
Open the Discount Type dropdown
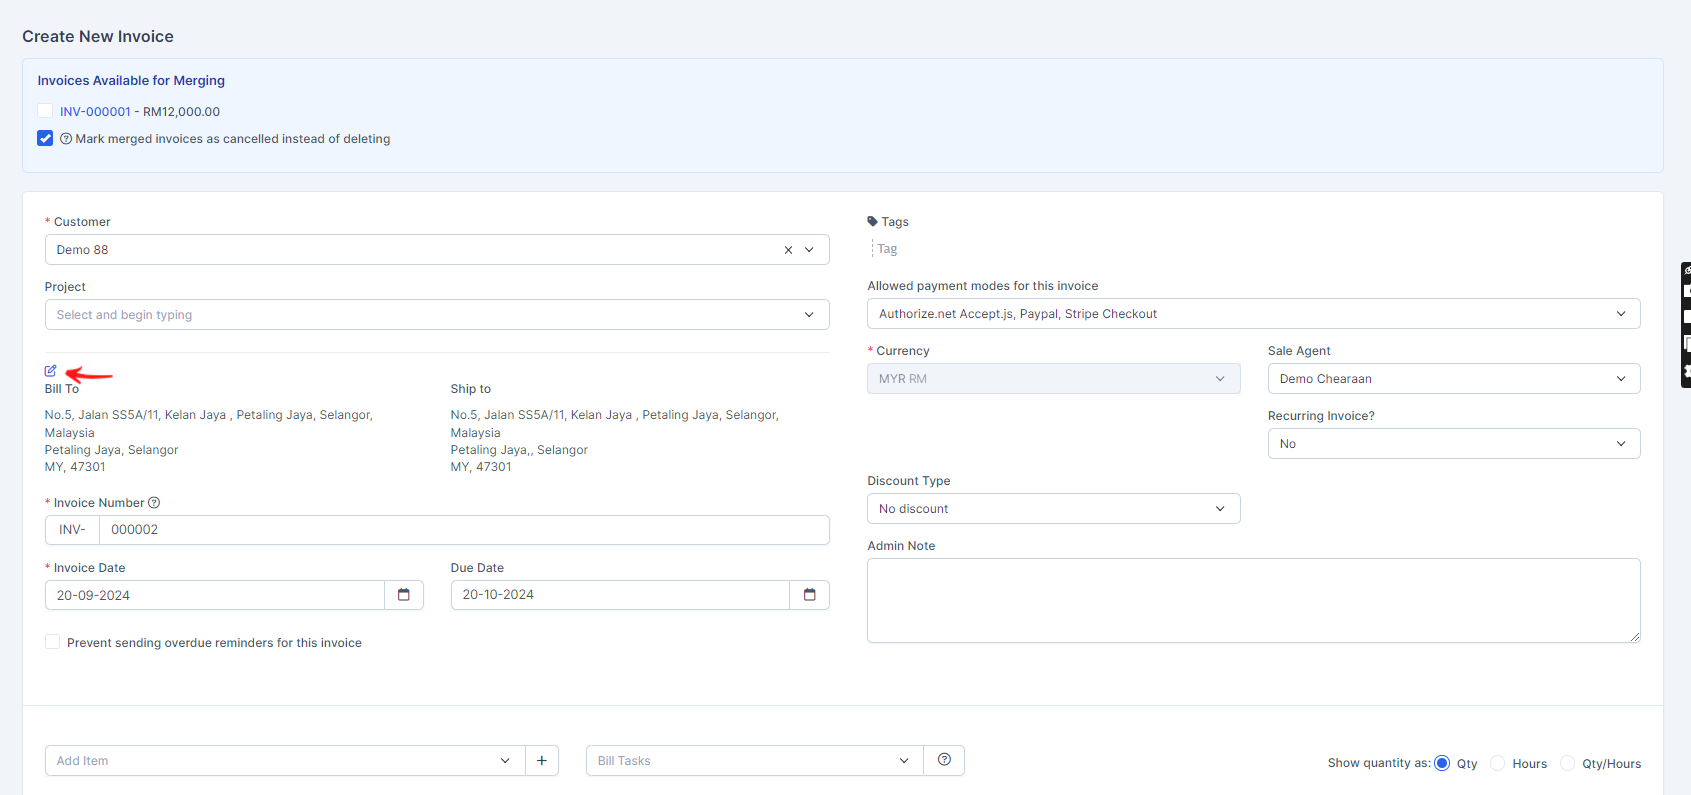[1053, 509]
